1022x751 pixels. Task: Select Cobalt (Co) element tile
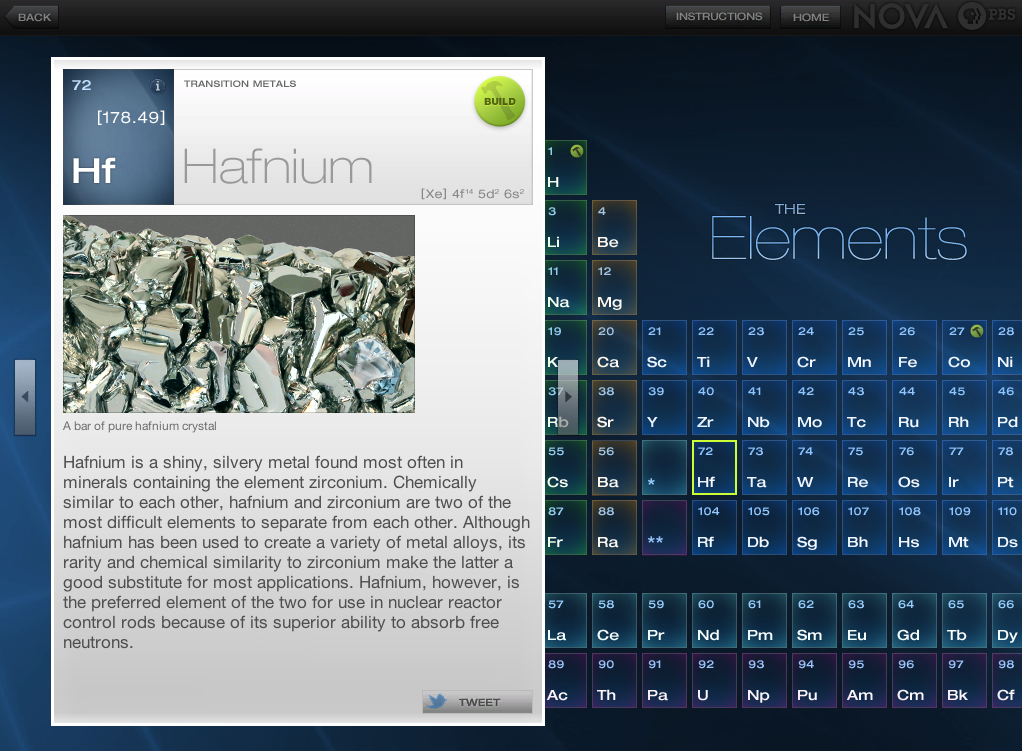[965, 347]
